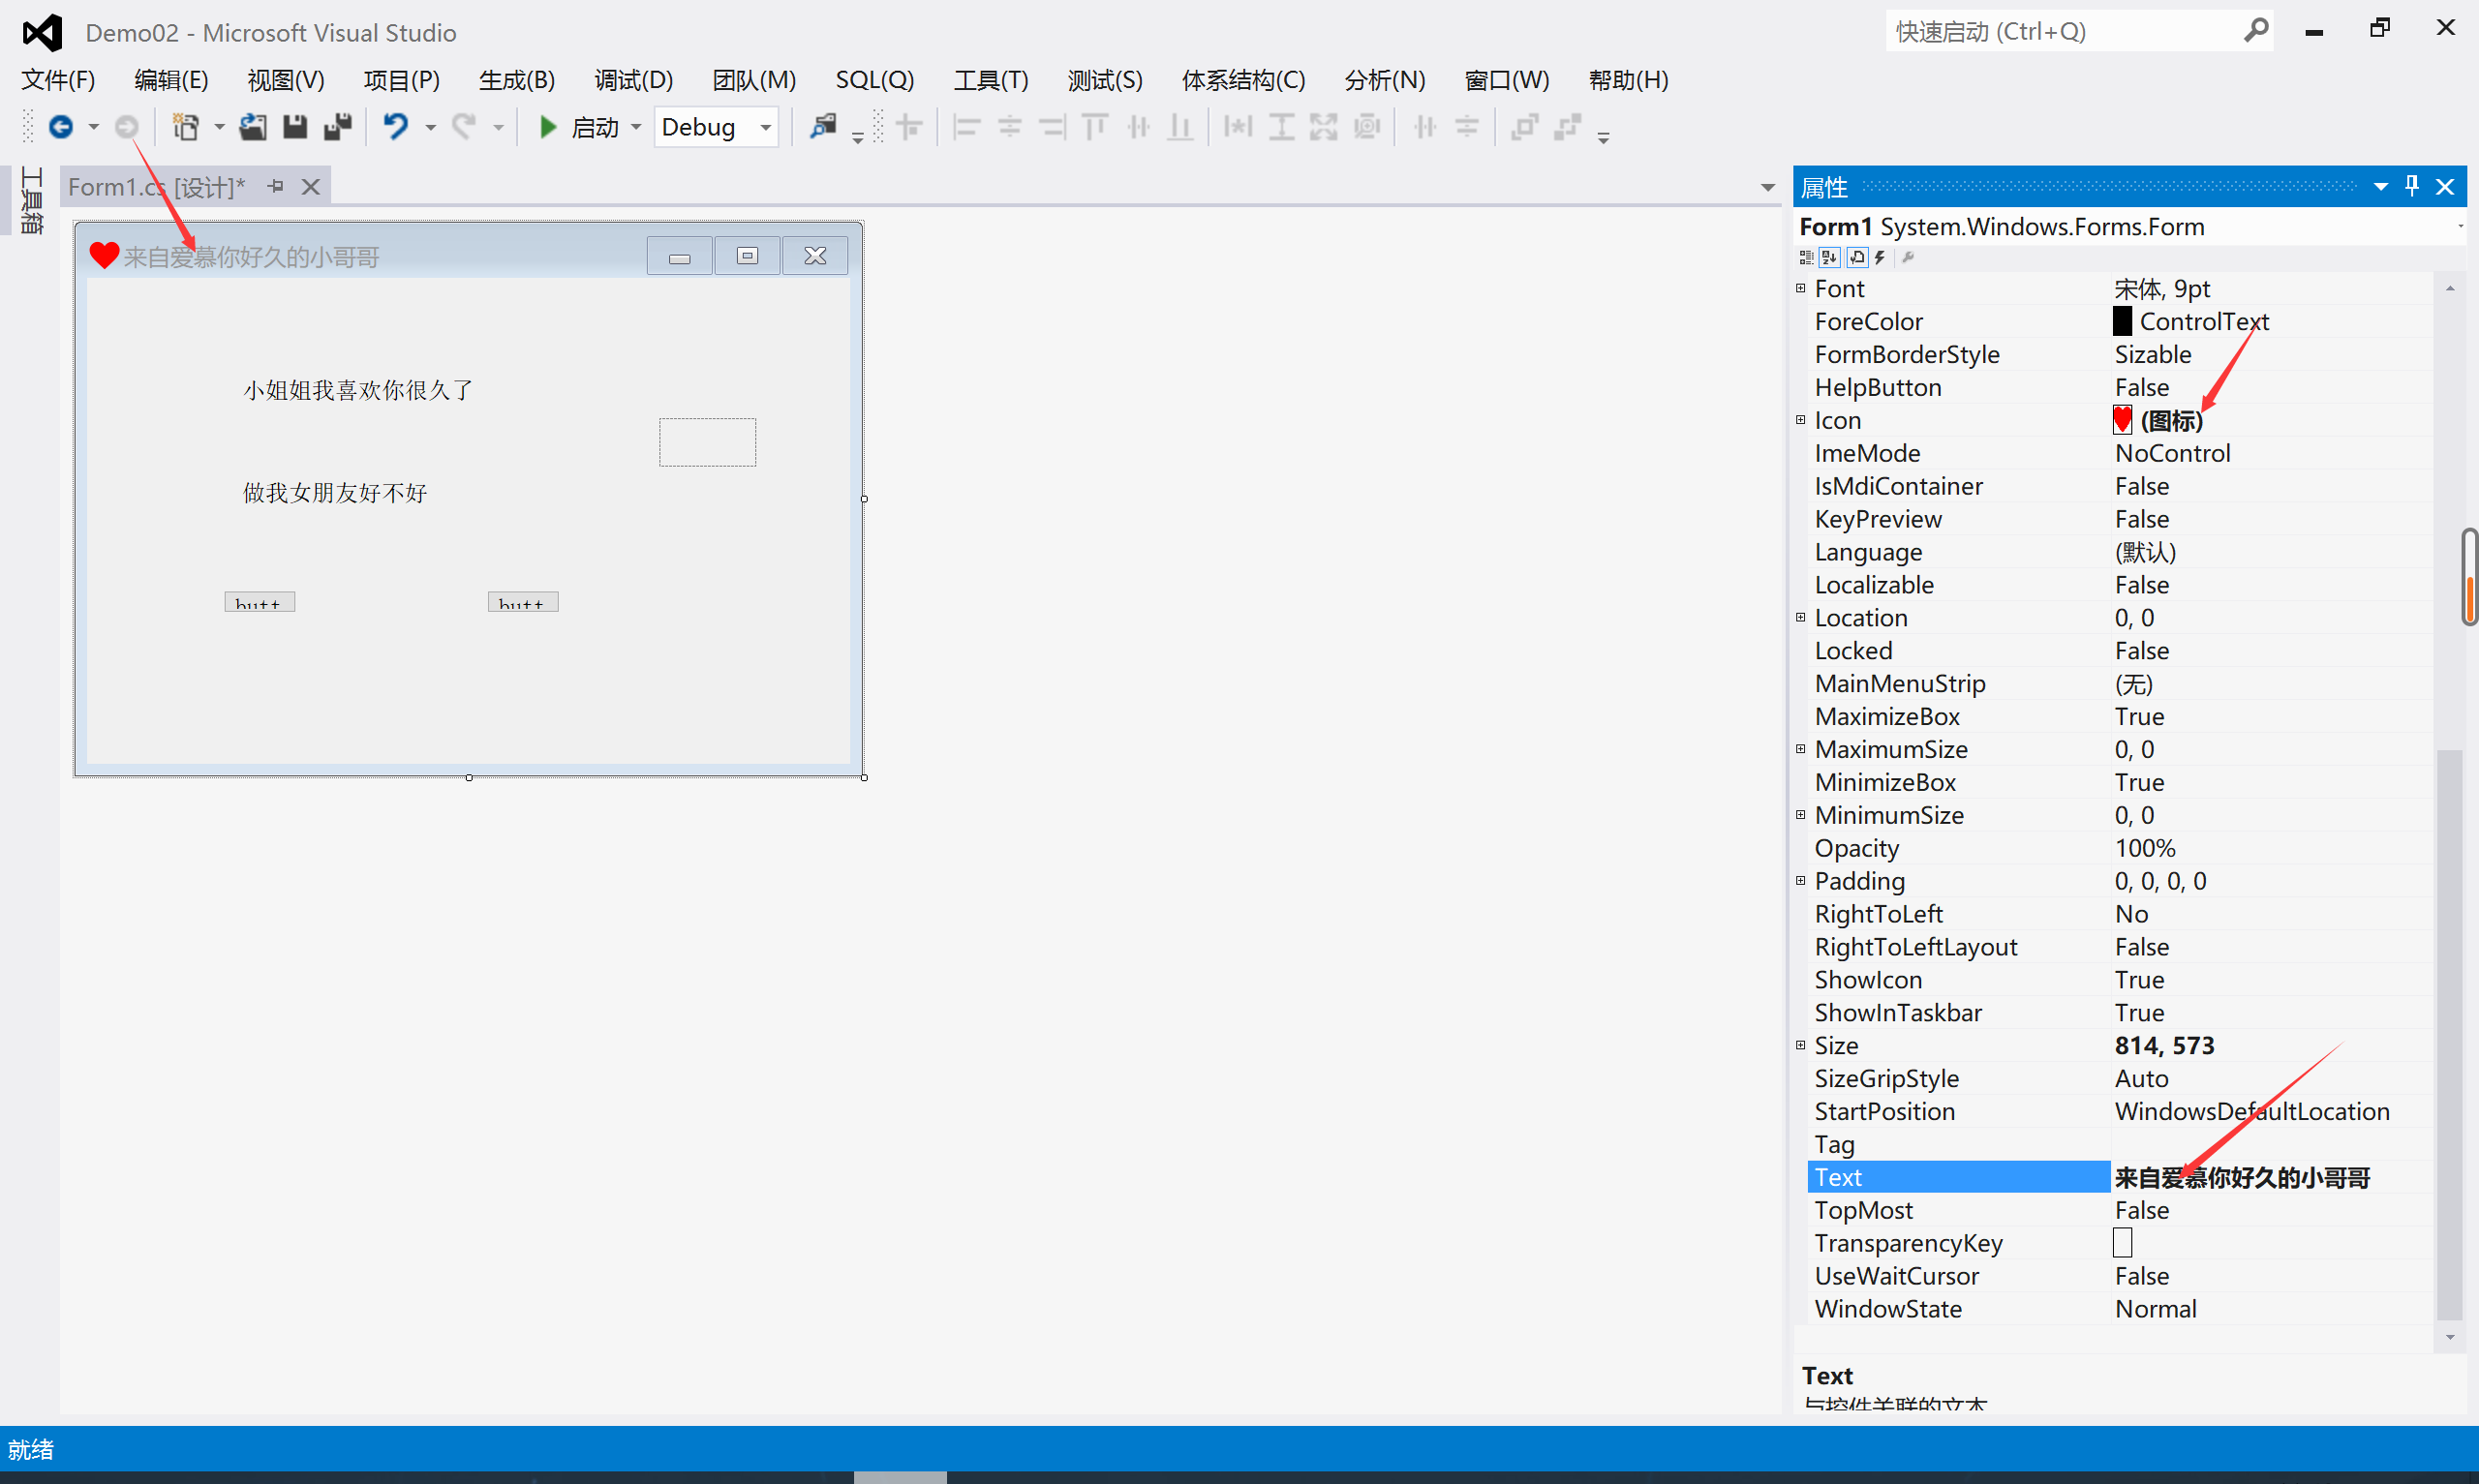
Task: Expand the Font property node
Action: pyautogui.click(x=1801, y=289)
